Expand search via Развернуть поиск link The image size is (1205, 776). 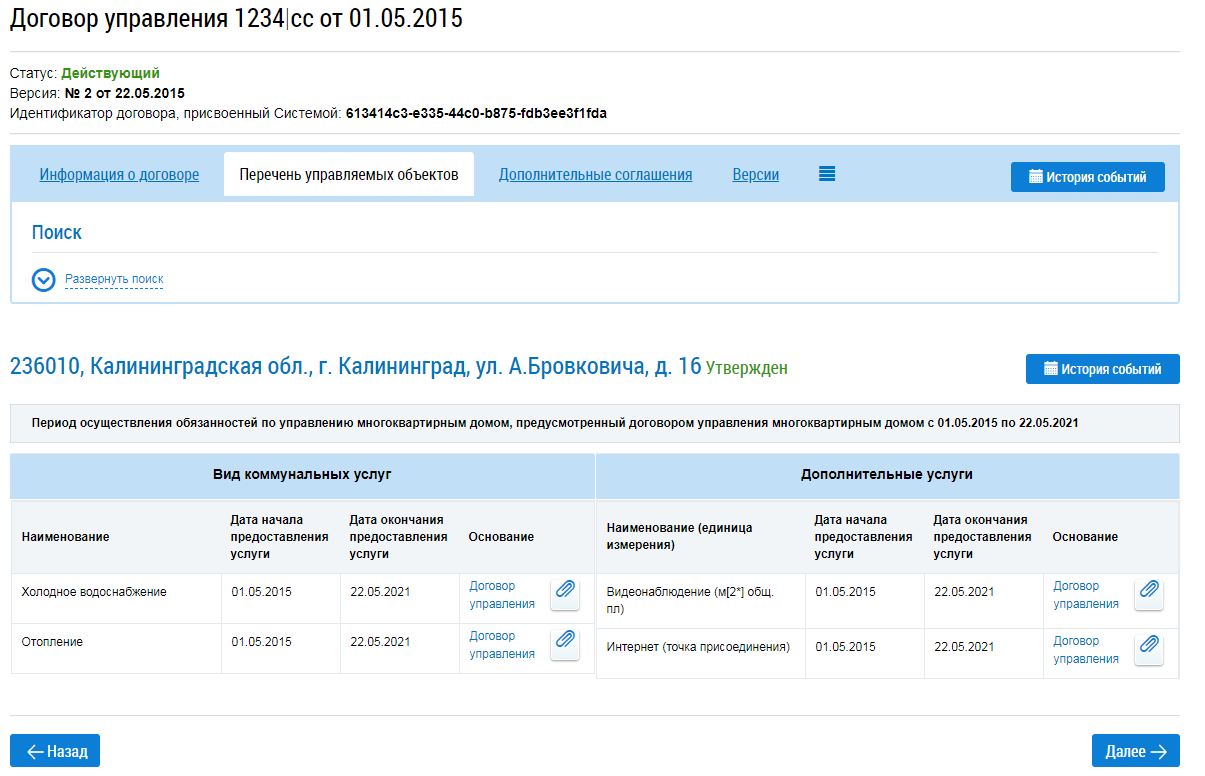(x=114, y=280)
